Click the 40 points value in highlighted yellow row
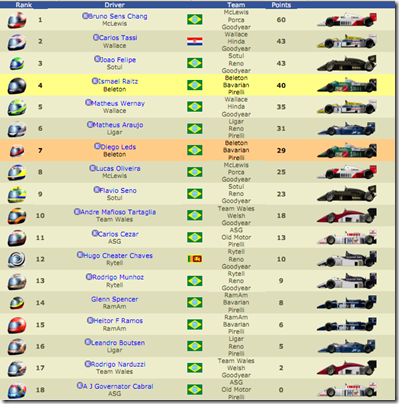This screenshot has width=399, height=404. (281, 85)
